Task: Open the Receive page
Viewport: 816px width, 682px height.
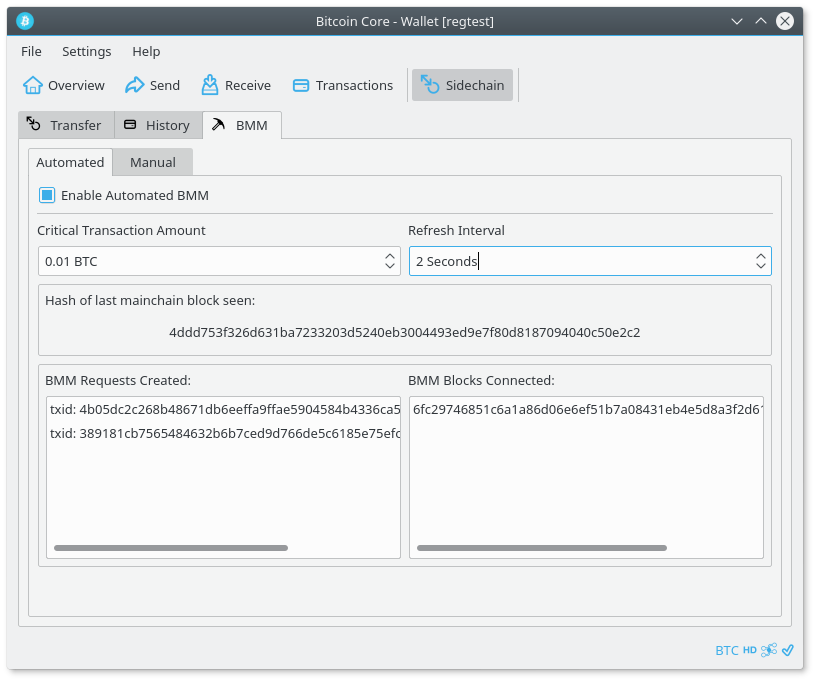Action: click(236, 85)
